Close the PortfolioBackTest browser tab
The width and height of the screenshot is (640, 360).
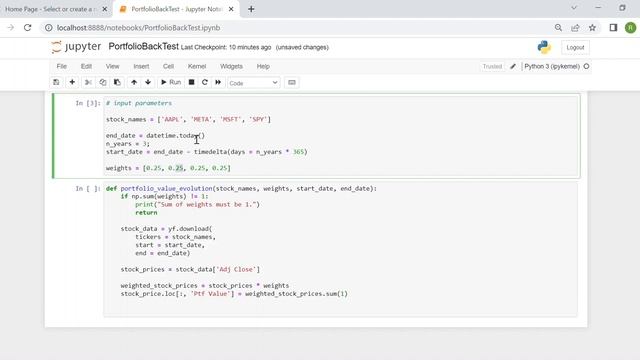pos(231,9)
